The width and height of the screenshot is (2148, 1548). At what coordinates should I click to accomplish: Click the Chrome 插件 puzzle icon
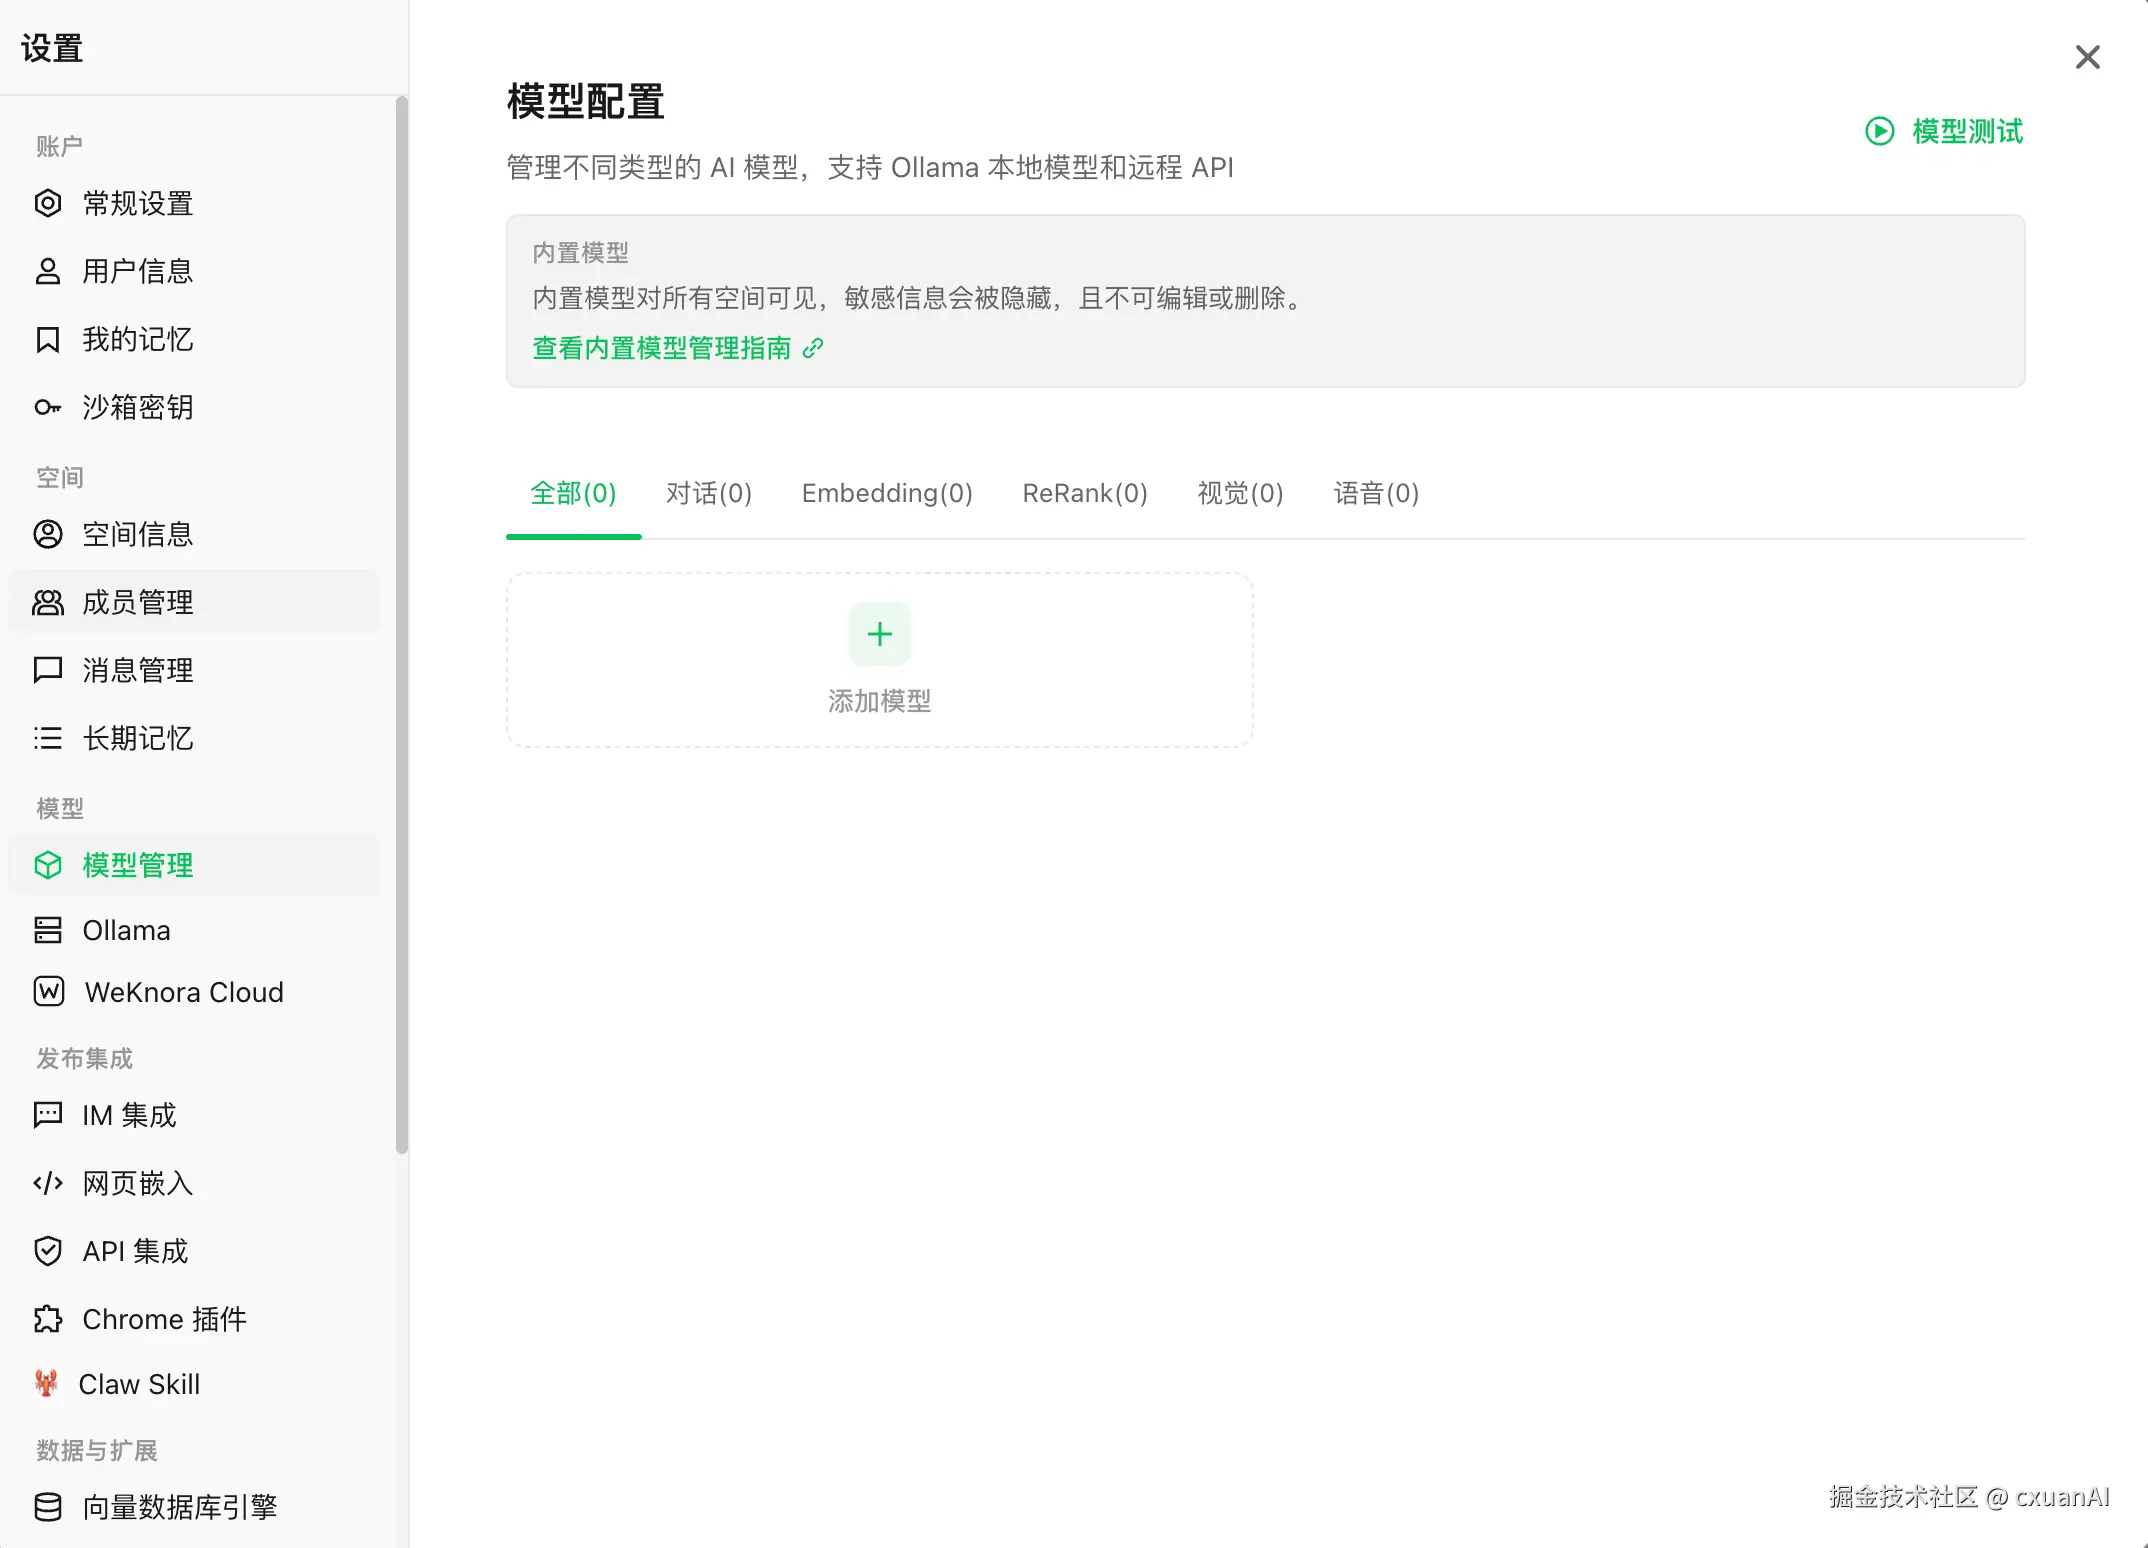point(48,1319)
